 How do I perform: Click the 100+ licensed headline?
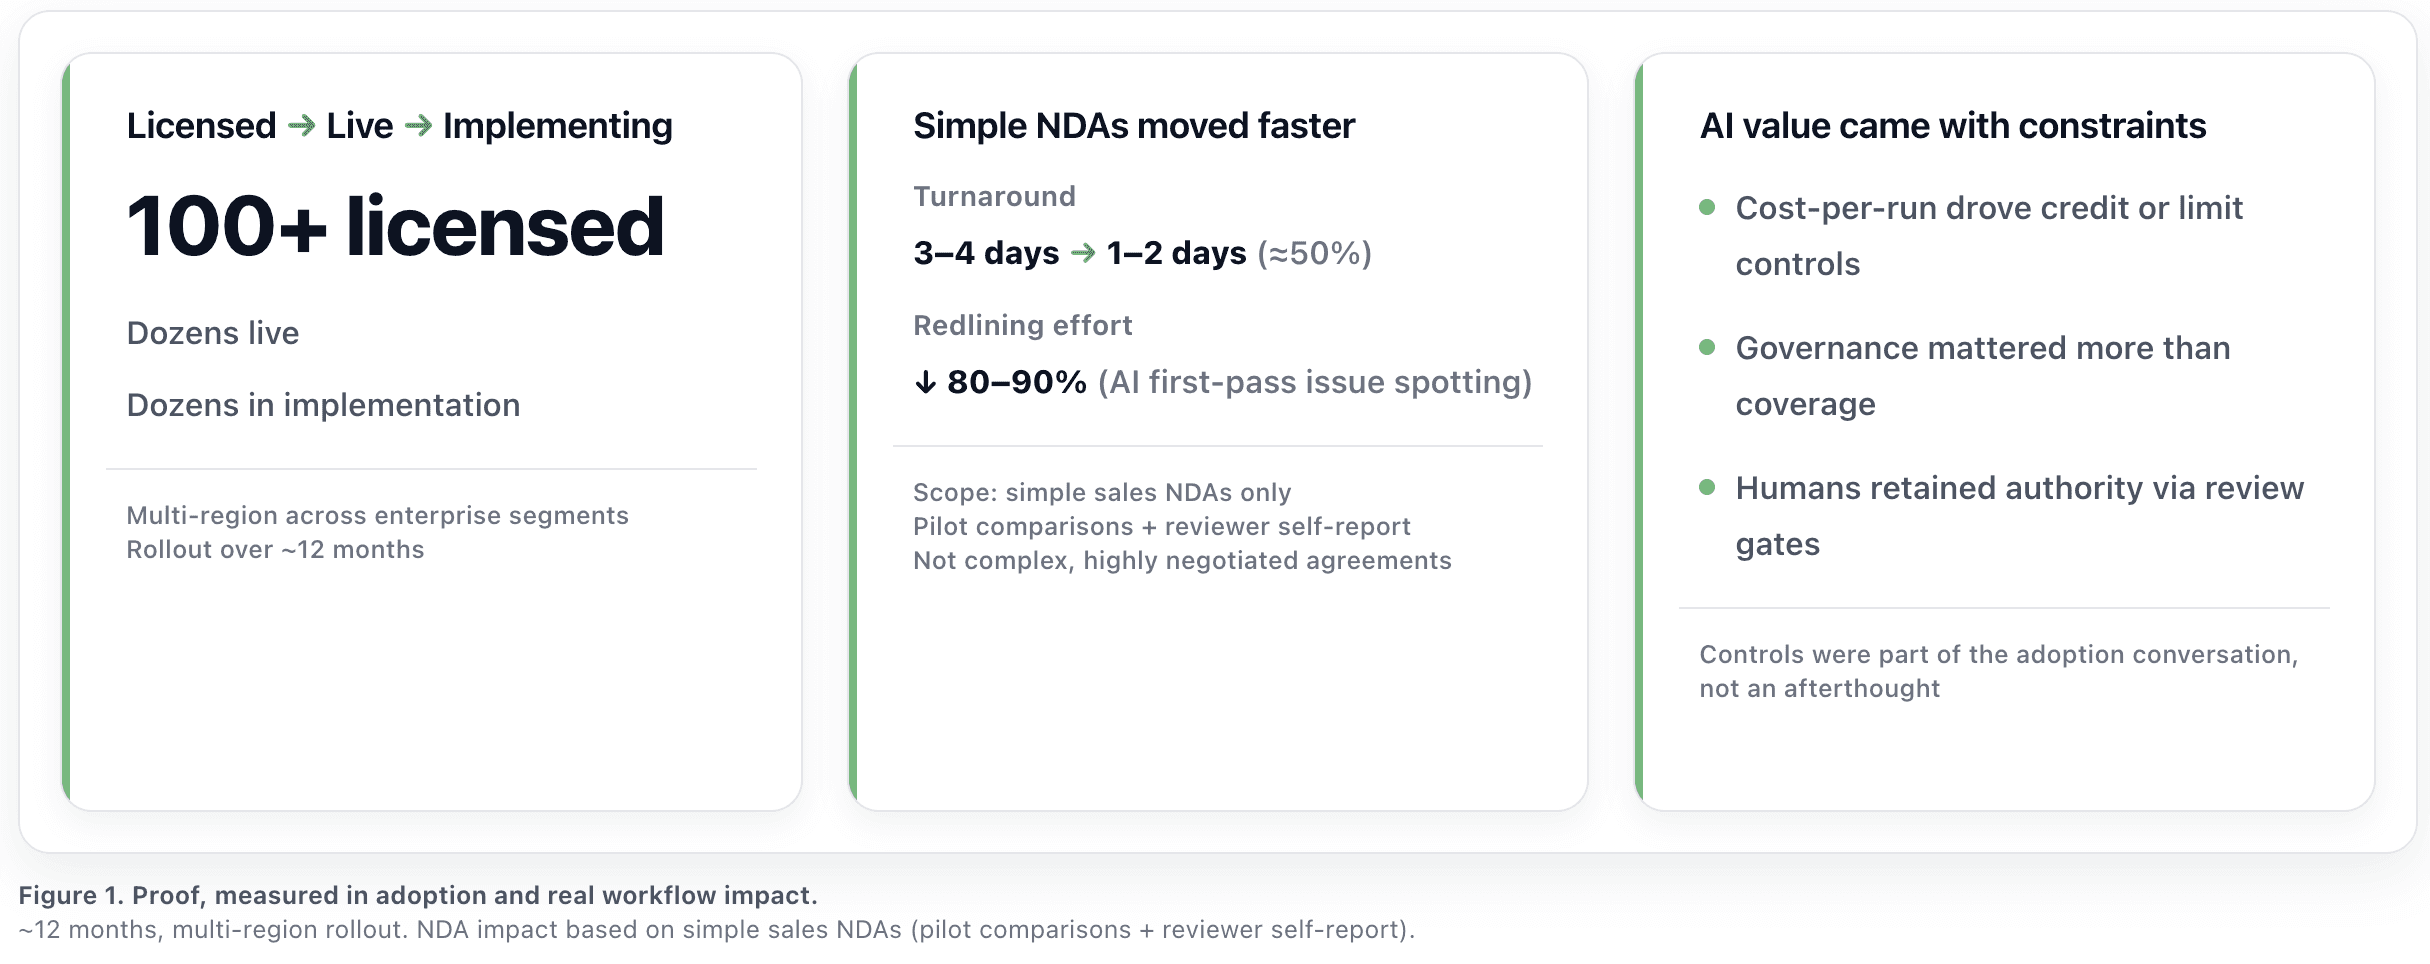pyautogui.click(x=395, y=227)
